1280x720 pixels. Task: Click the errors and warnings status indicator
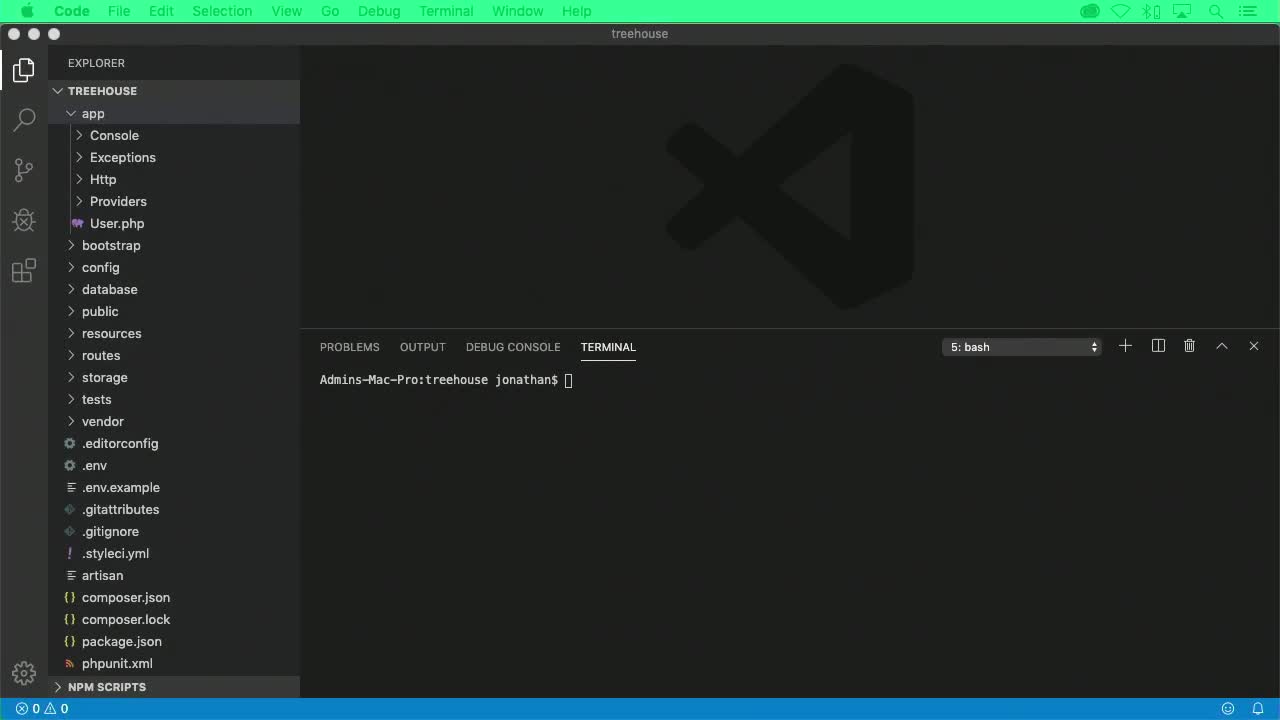click(x=42, y=709)
